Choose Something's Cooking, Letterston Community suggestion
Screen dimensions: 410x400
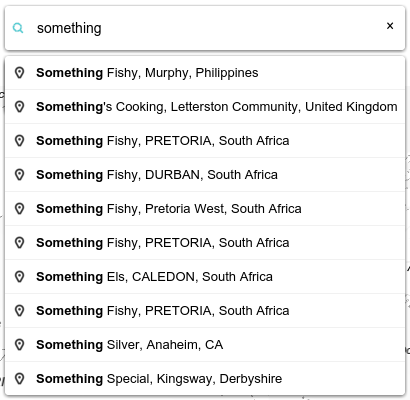coord(205,107)
